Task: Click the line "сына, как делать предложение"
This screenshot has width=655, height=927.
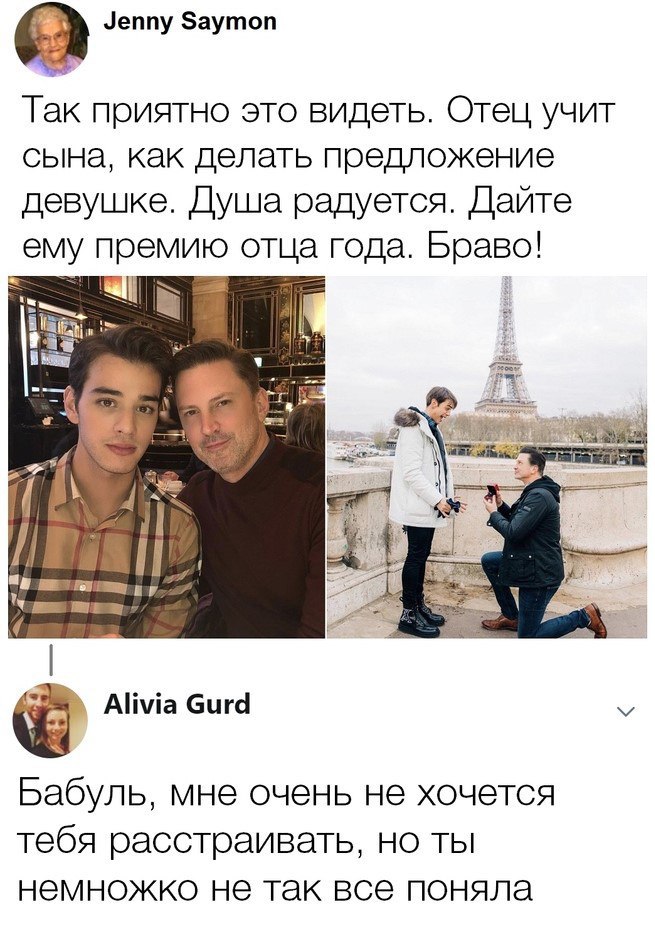Action: pos(289,157)
